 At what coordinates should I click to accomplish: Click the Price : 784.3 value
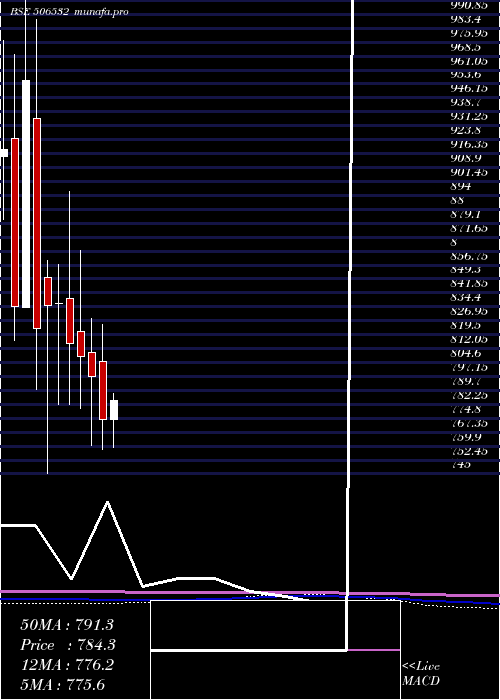coord(68,645)
